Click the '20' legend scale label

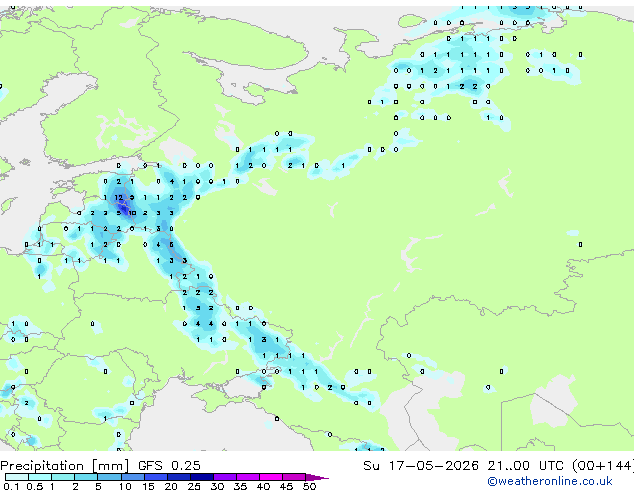[171, 486]
